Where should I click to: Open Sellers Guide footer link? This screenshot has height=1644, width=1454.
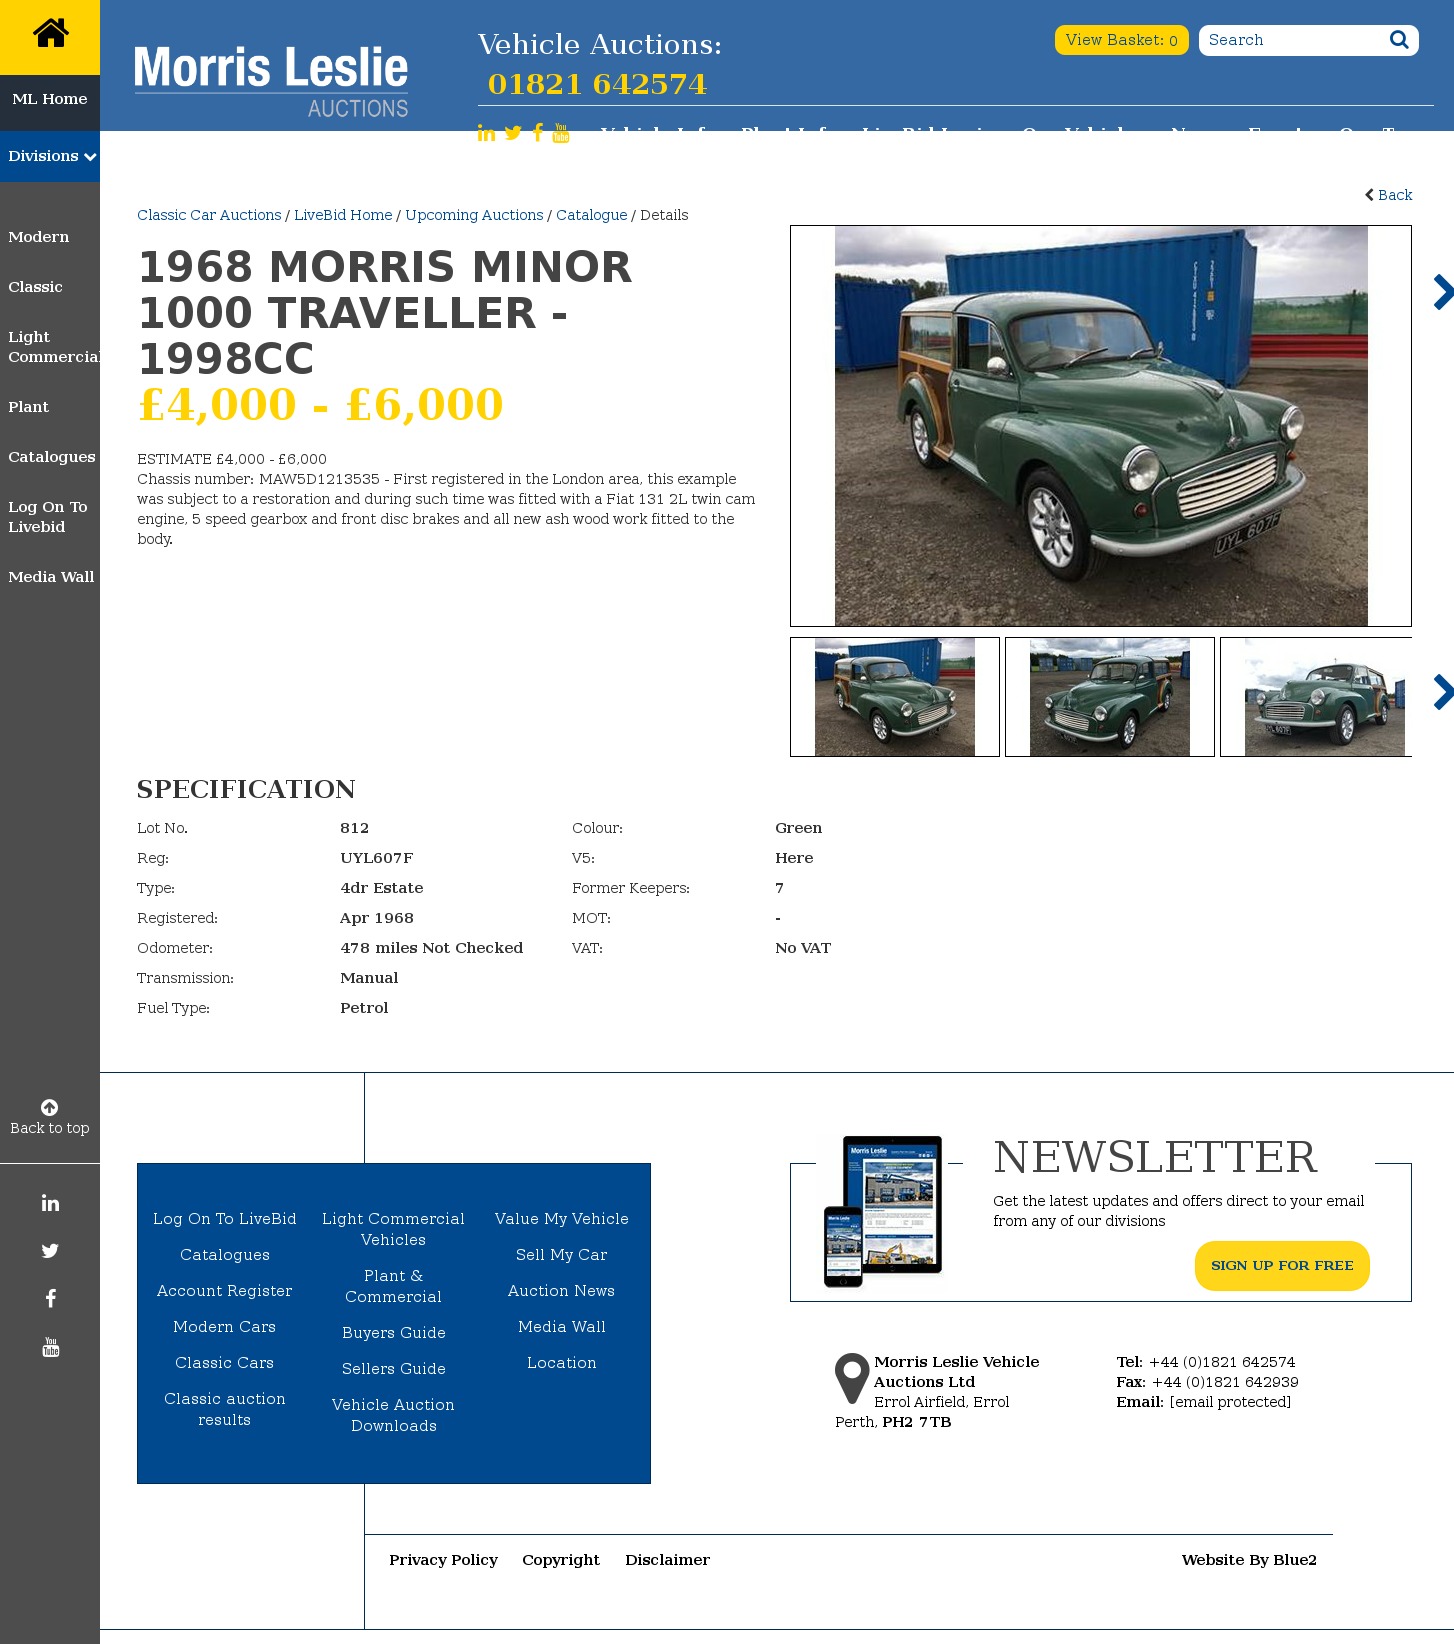[x=394, y=1369]
